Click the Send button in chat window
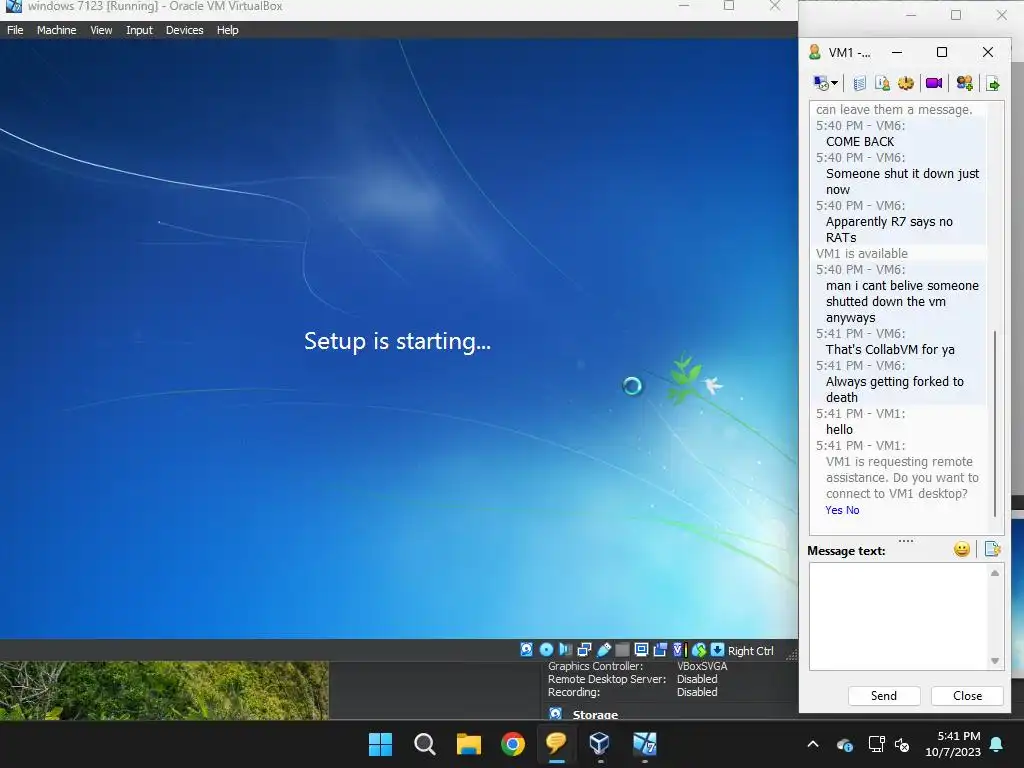 (884, 696)
